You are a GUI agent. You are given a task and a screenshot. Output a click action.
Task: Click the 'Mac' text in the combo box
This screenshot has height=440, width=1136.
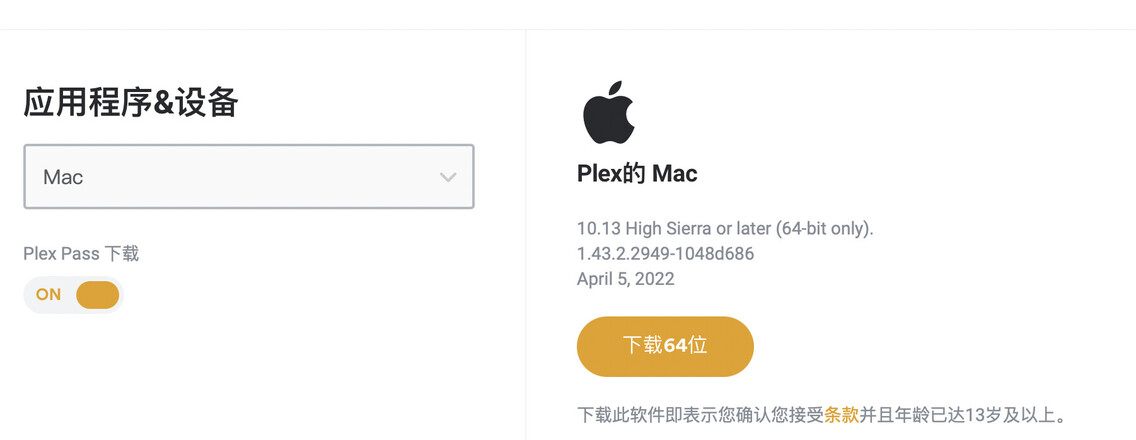63,178
